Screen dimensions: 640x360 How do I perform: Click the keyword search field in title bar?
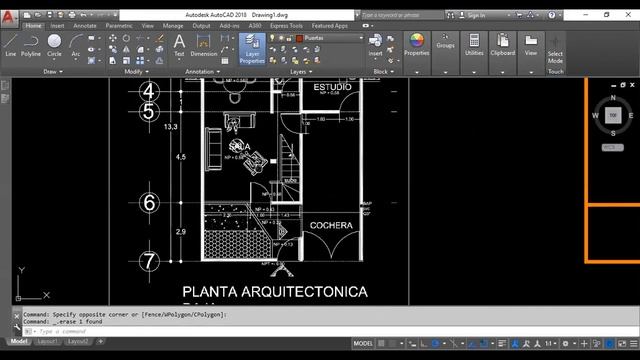(402, 15)
